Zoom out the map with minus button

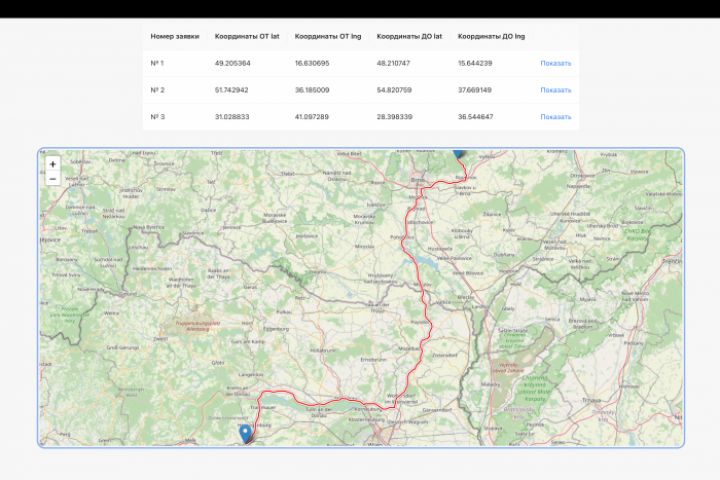tap(53, 179)
